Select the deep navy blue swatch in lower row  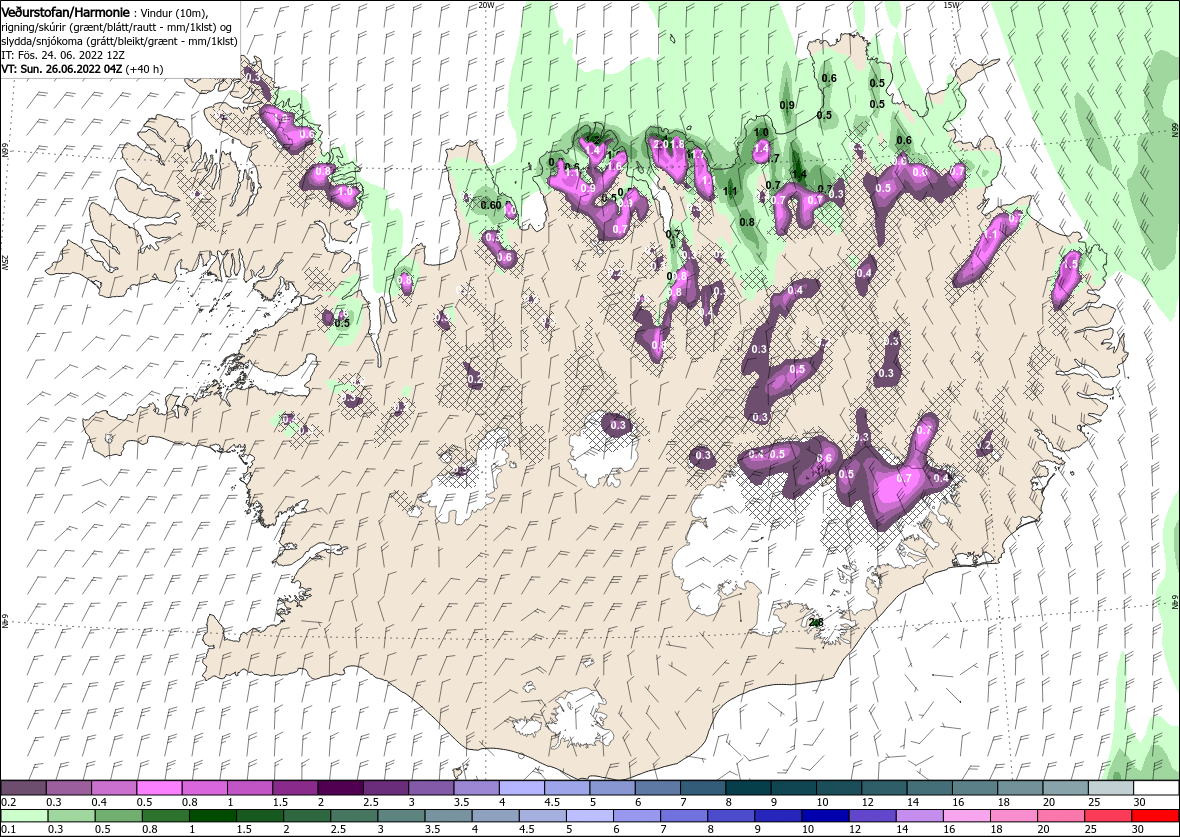coord(826,816)
